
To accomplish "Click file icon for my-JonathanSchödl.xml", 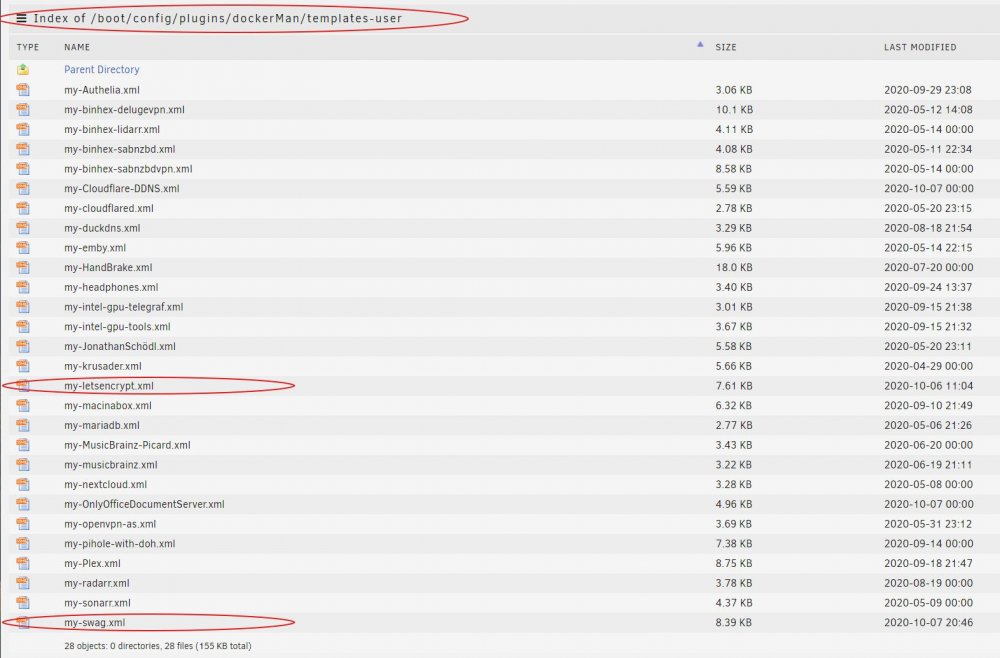I will click(x=23, y=347).
